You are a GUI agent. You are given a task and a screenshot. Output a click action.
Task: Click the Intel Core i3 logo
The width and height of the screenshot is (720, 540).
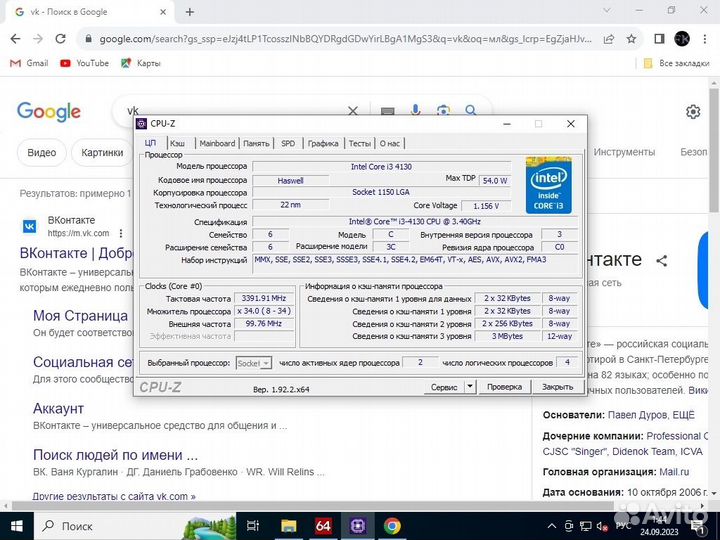[548, 185]
